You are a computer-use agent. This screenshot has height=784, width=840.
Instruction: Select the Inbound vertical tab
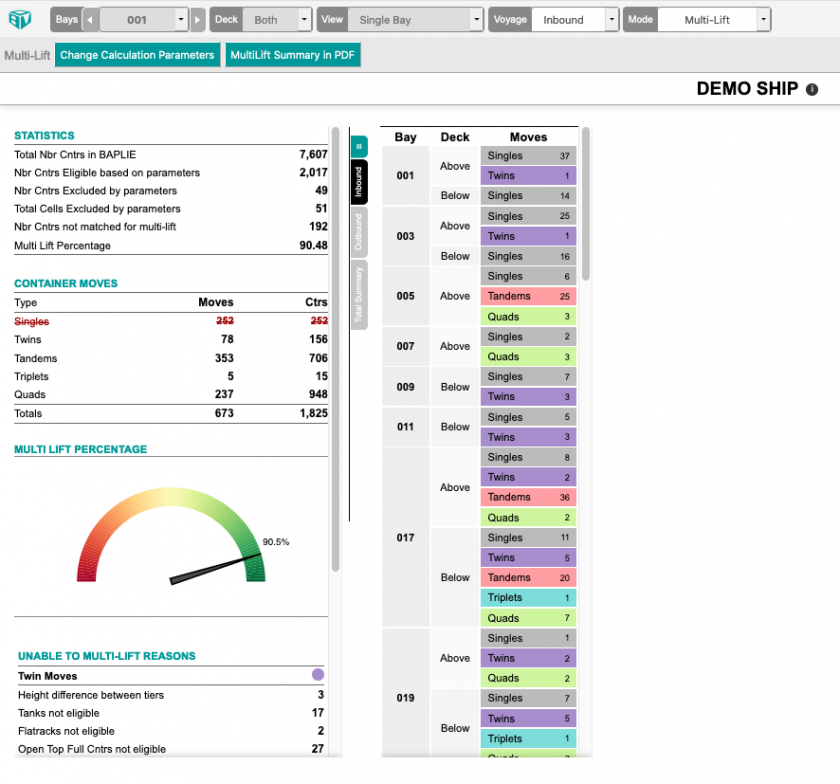(x=360, y=182)
